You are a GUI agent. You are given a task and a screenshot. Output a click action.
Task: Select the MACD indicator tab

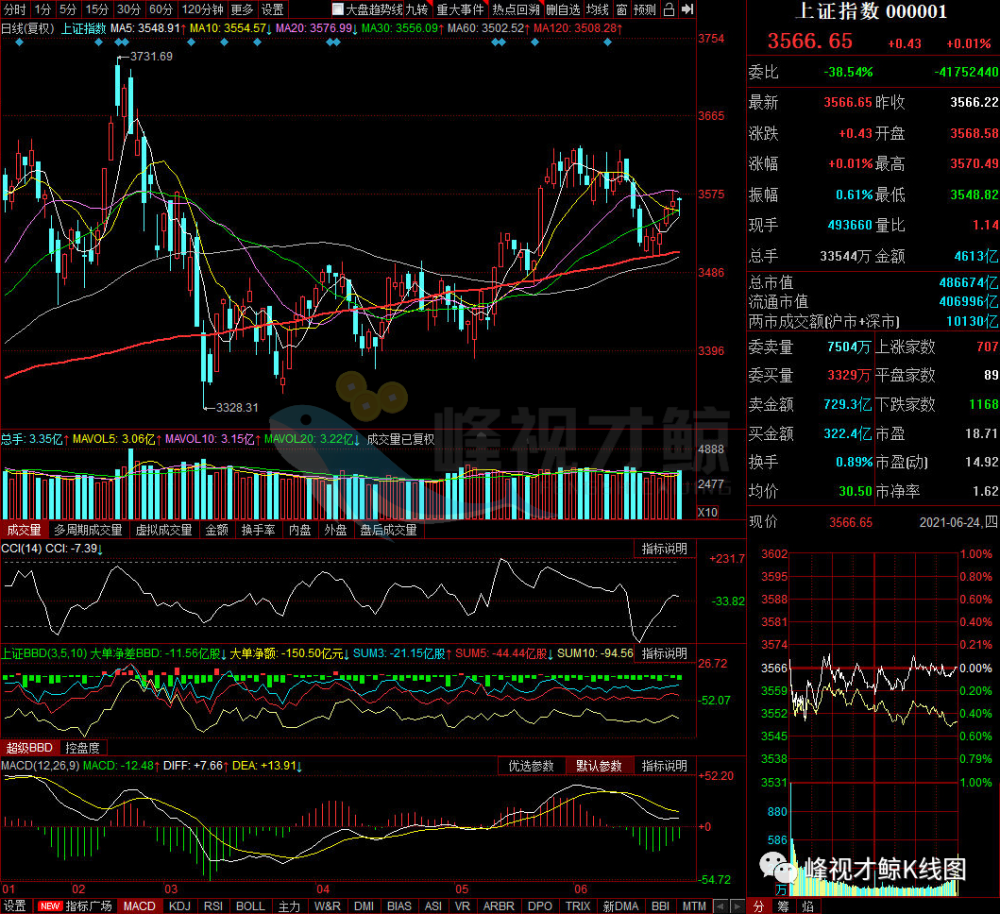click(139, 906)
